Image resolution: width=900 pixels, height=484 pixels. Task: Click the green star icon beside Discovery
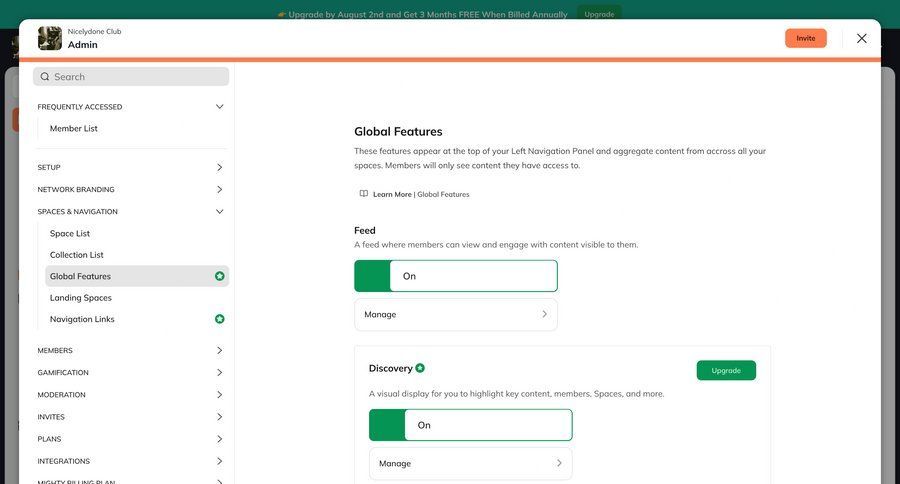[420, 368]
